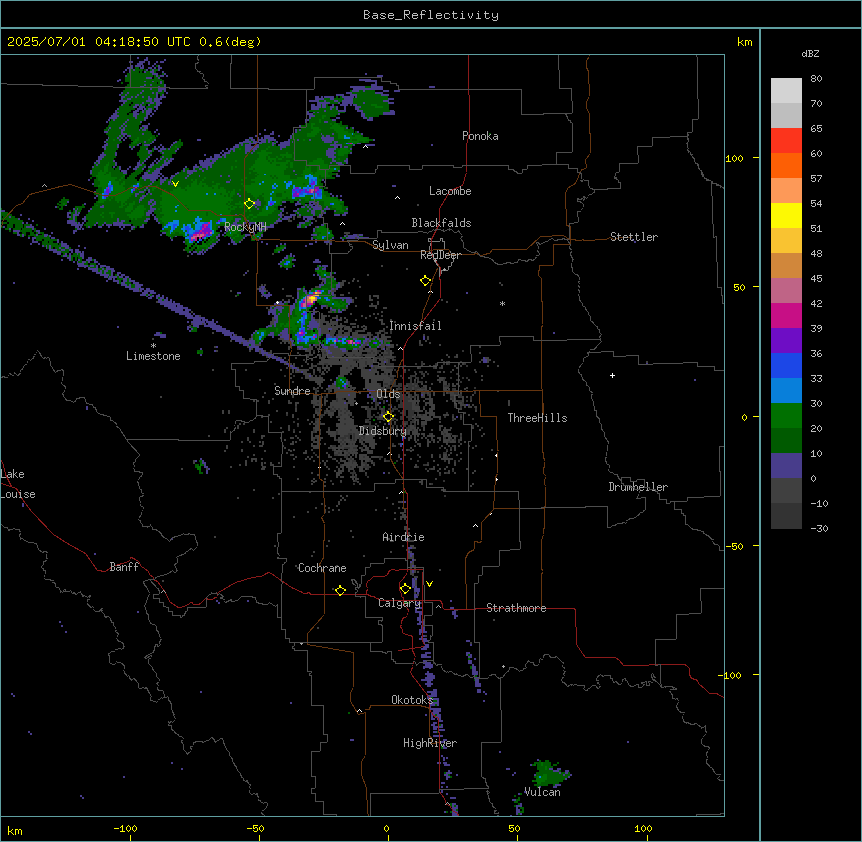Select the orange 57-60 dBZ legend swatch
Viewport: 862px width, 842px height.
[x=786, y=165]
